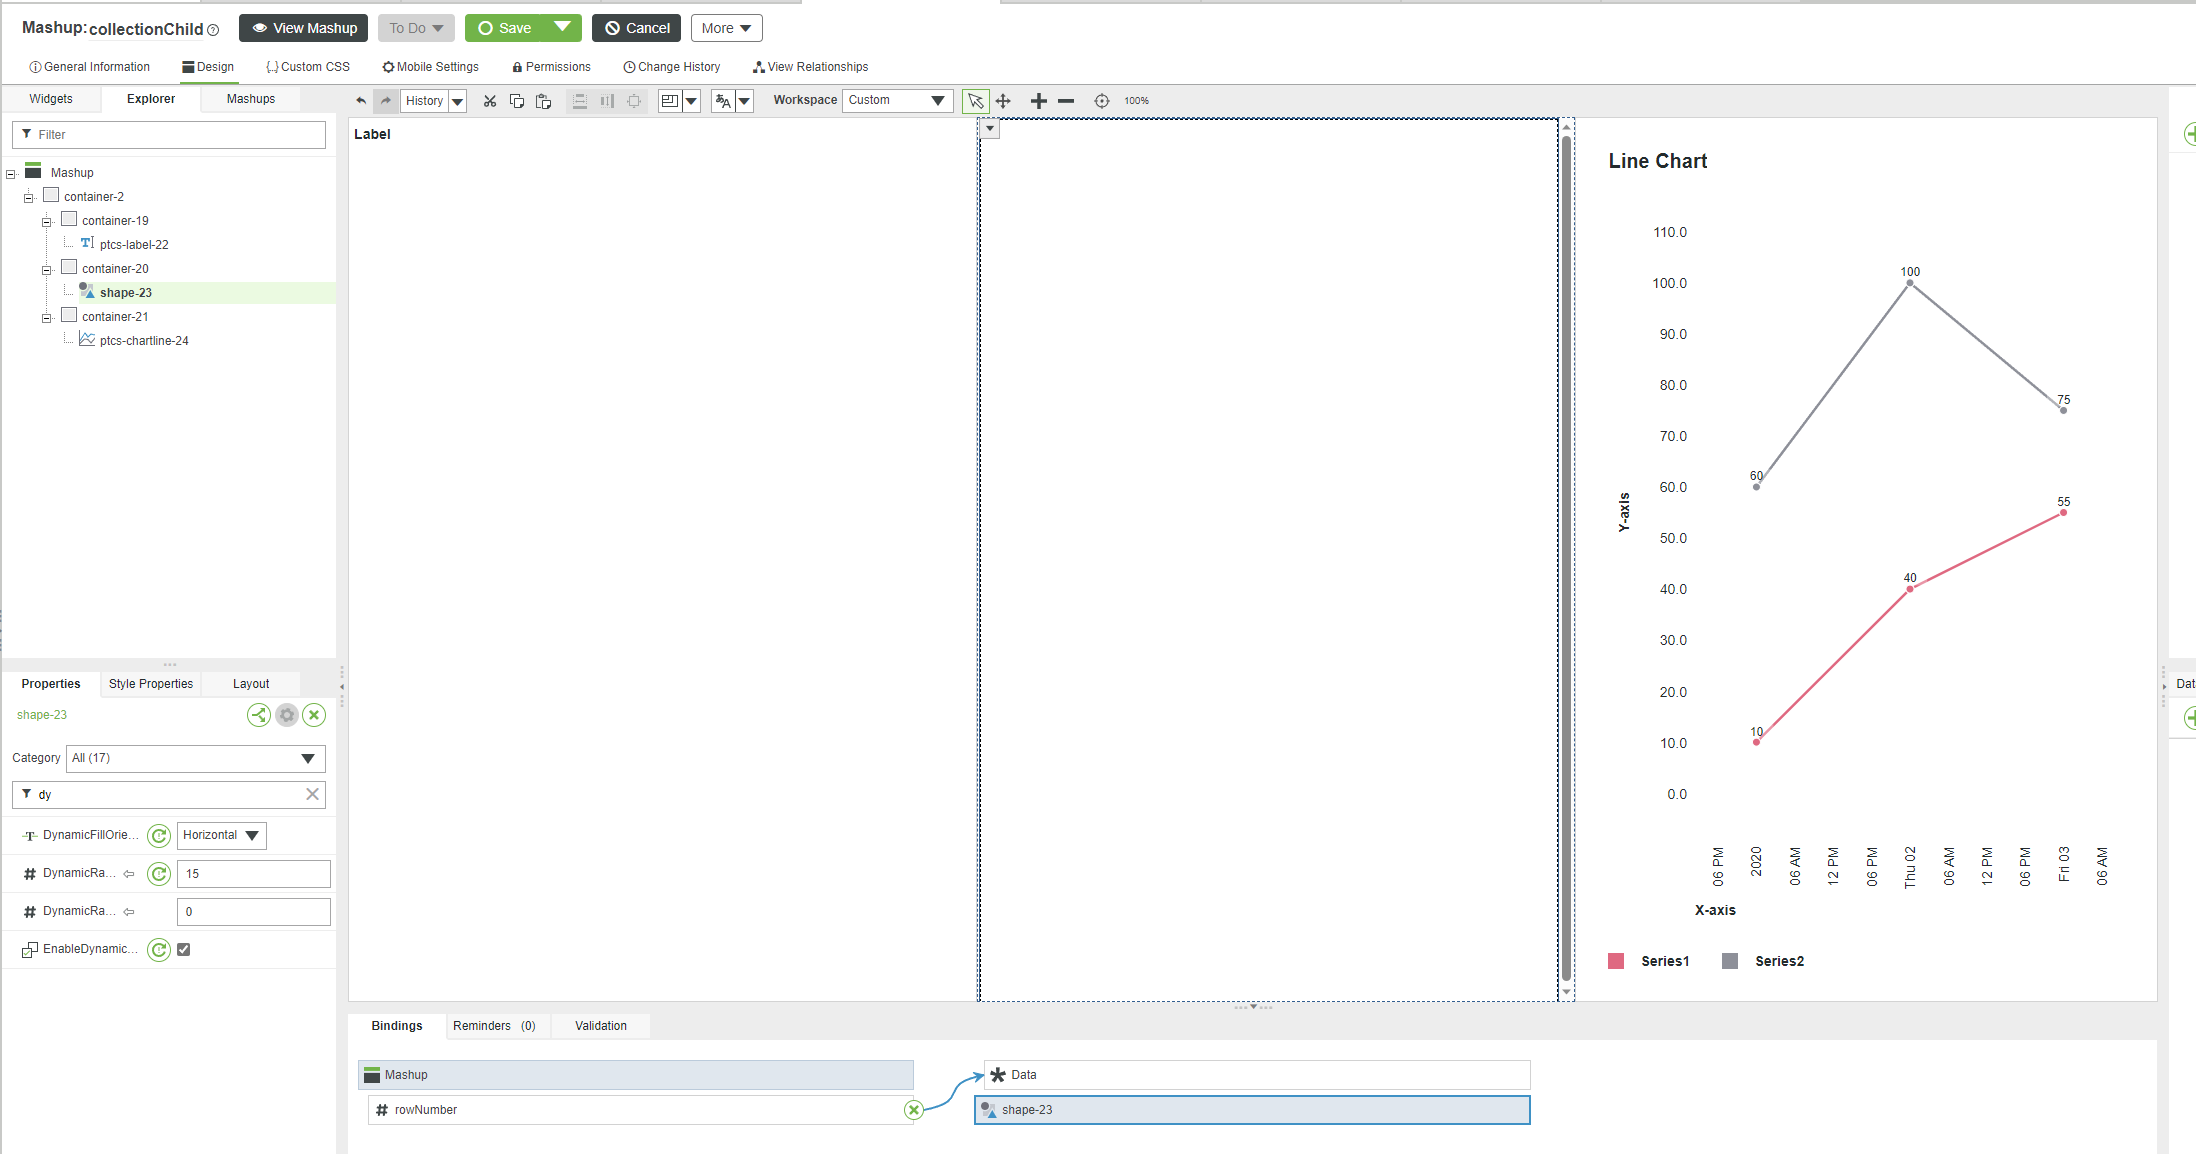
Task: Enable the arrow selection tool in the toolbar
Action: (974, 100)
